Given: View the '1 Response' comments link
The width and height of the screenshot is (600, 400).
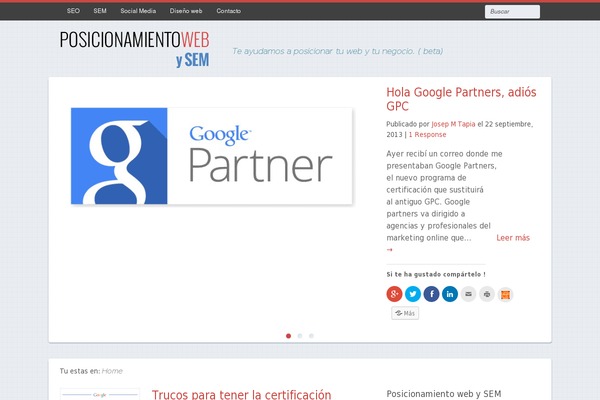Looking at the screenshot, I should tap(427, 134).
